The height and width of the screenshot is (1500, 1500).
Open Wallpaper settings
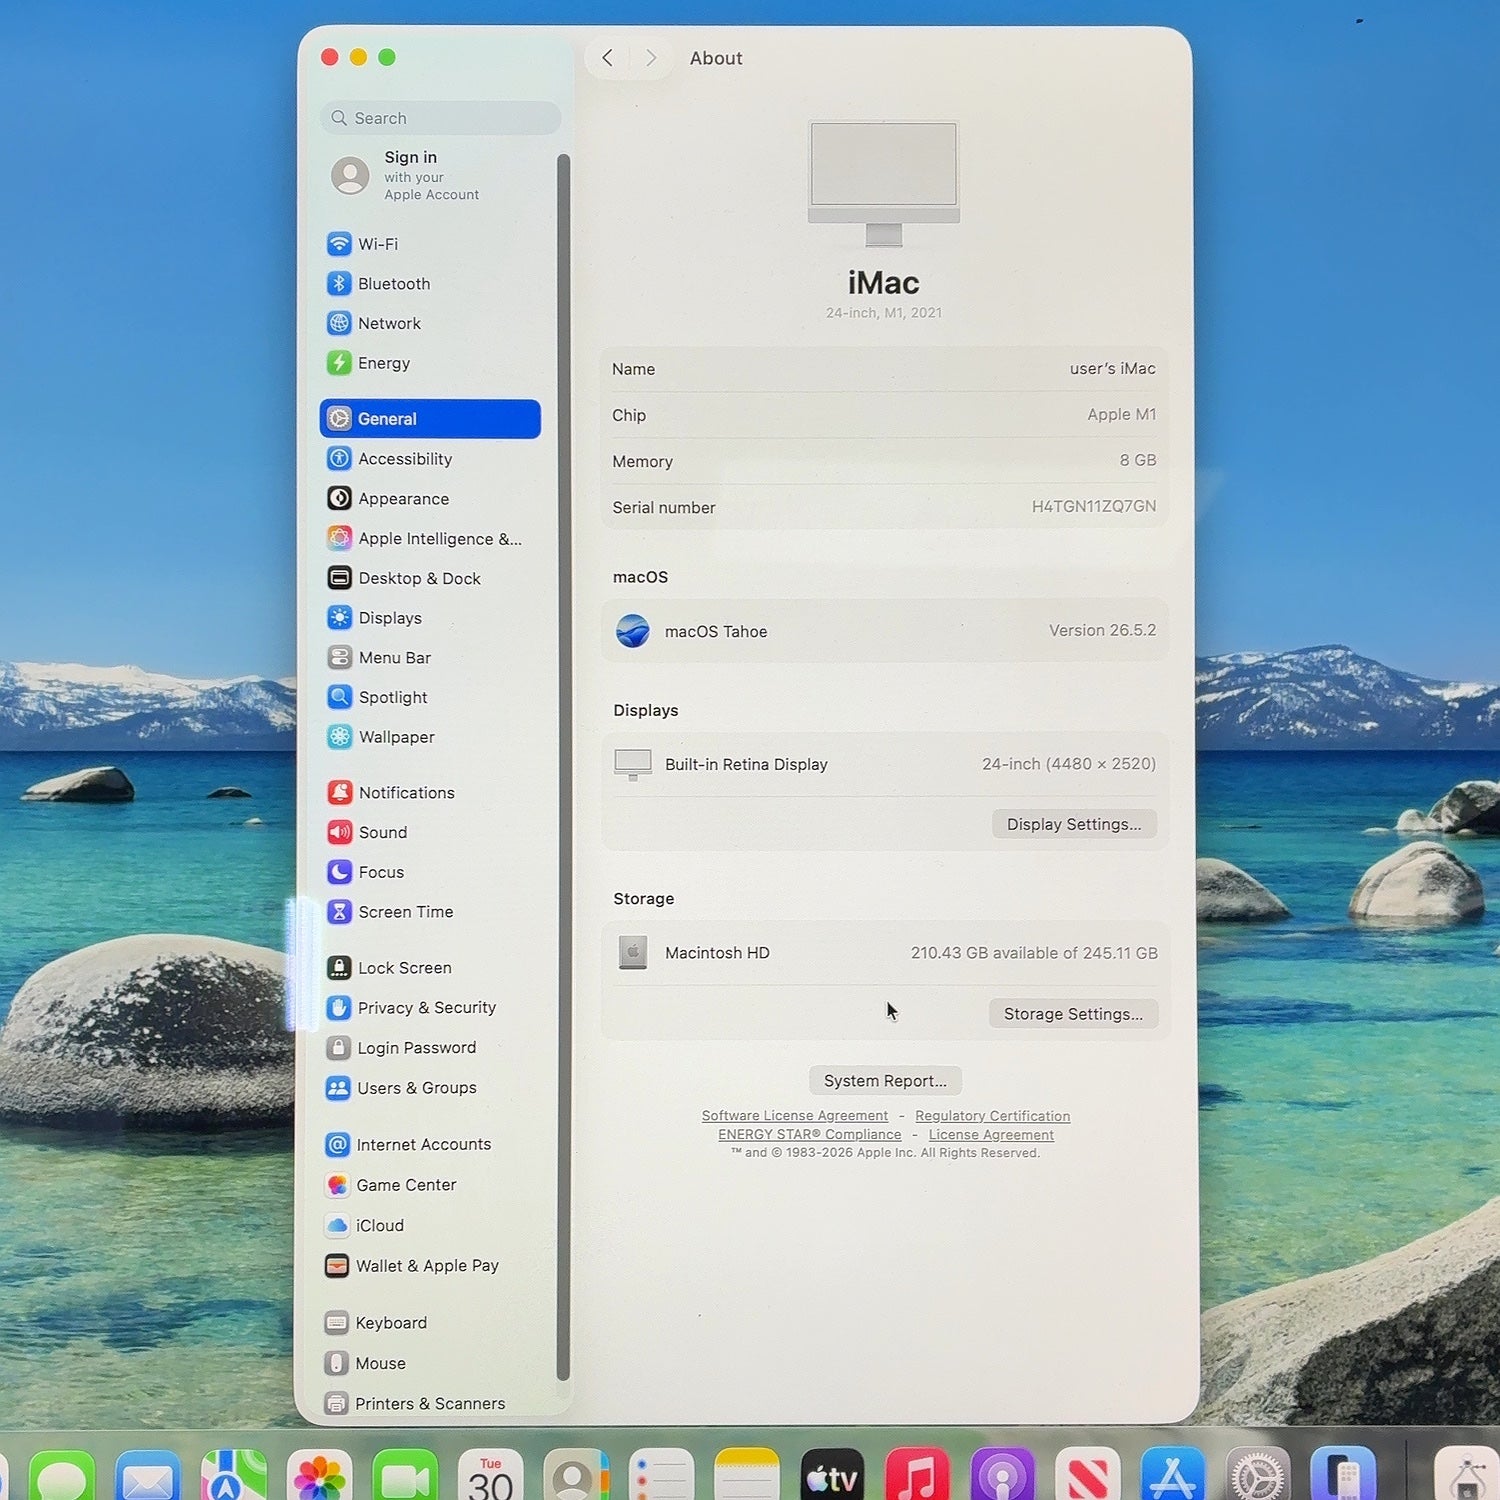[430, 737]
